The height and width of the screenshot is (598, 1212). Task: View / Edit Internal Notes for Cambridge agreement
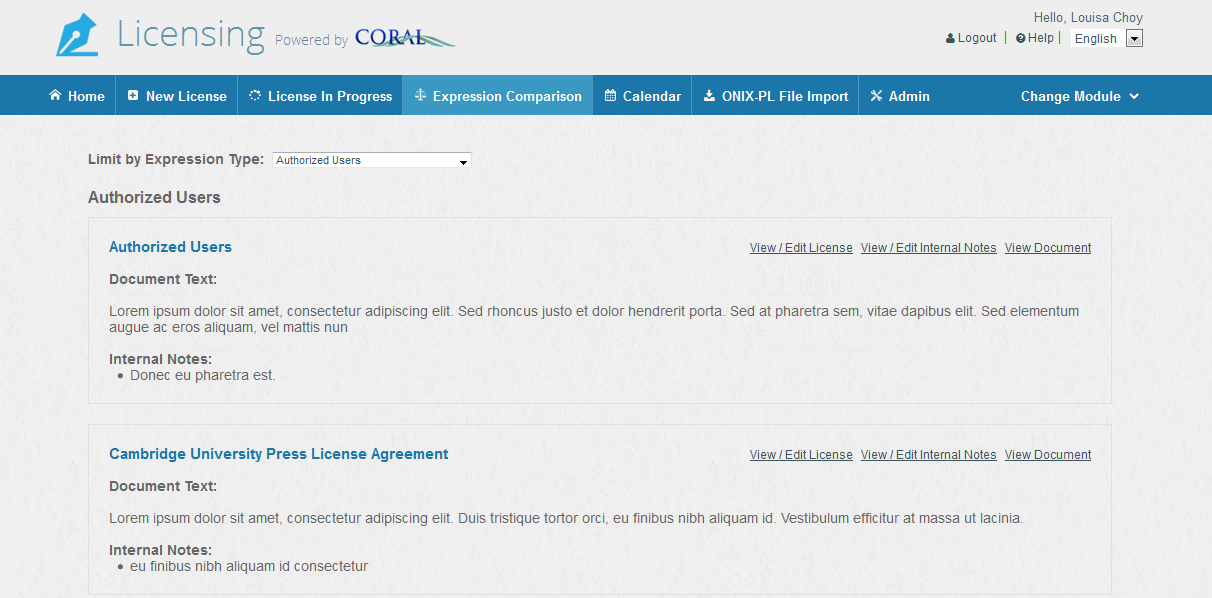coord(929,455)
